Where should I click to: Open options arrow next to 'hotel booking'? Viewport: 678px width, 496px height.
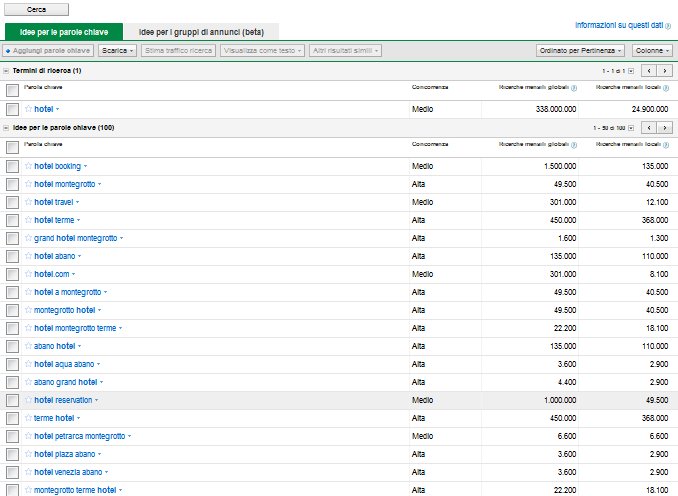(x=85, y=166)
